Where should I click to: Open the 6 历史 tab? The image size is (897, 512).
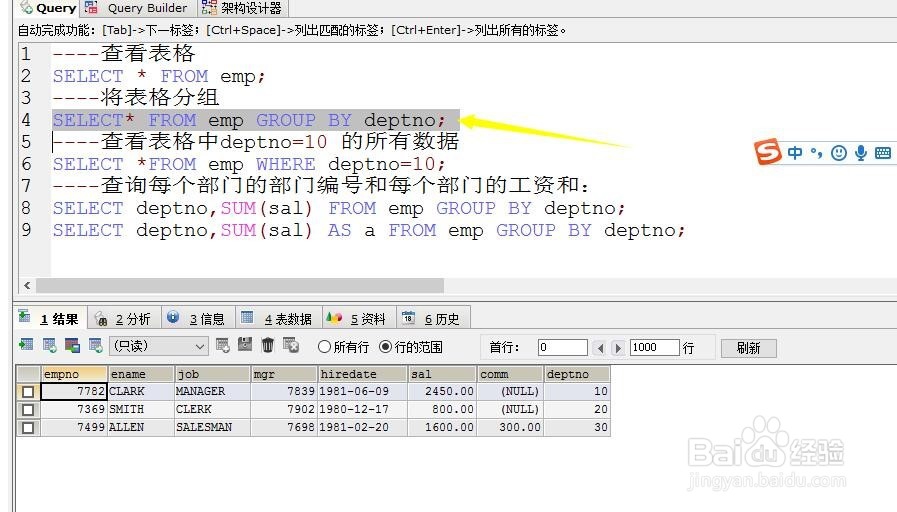click(x=433, y=319)
